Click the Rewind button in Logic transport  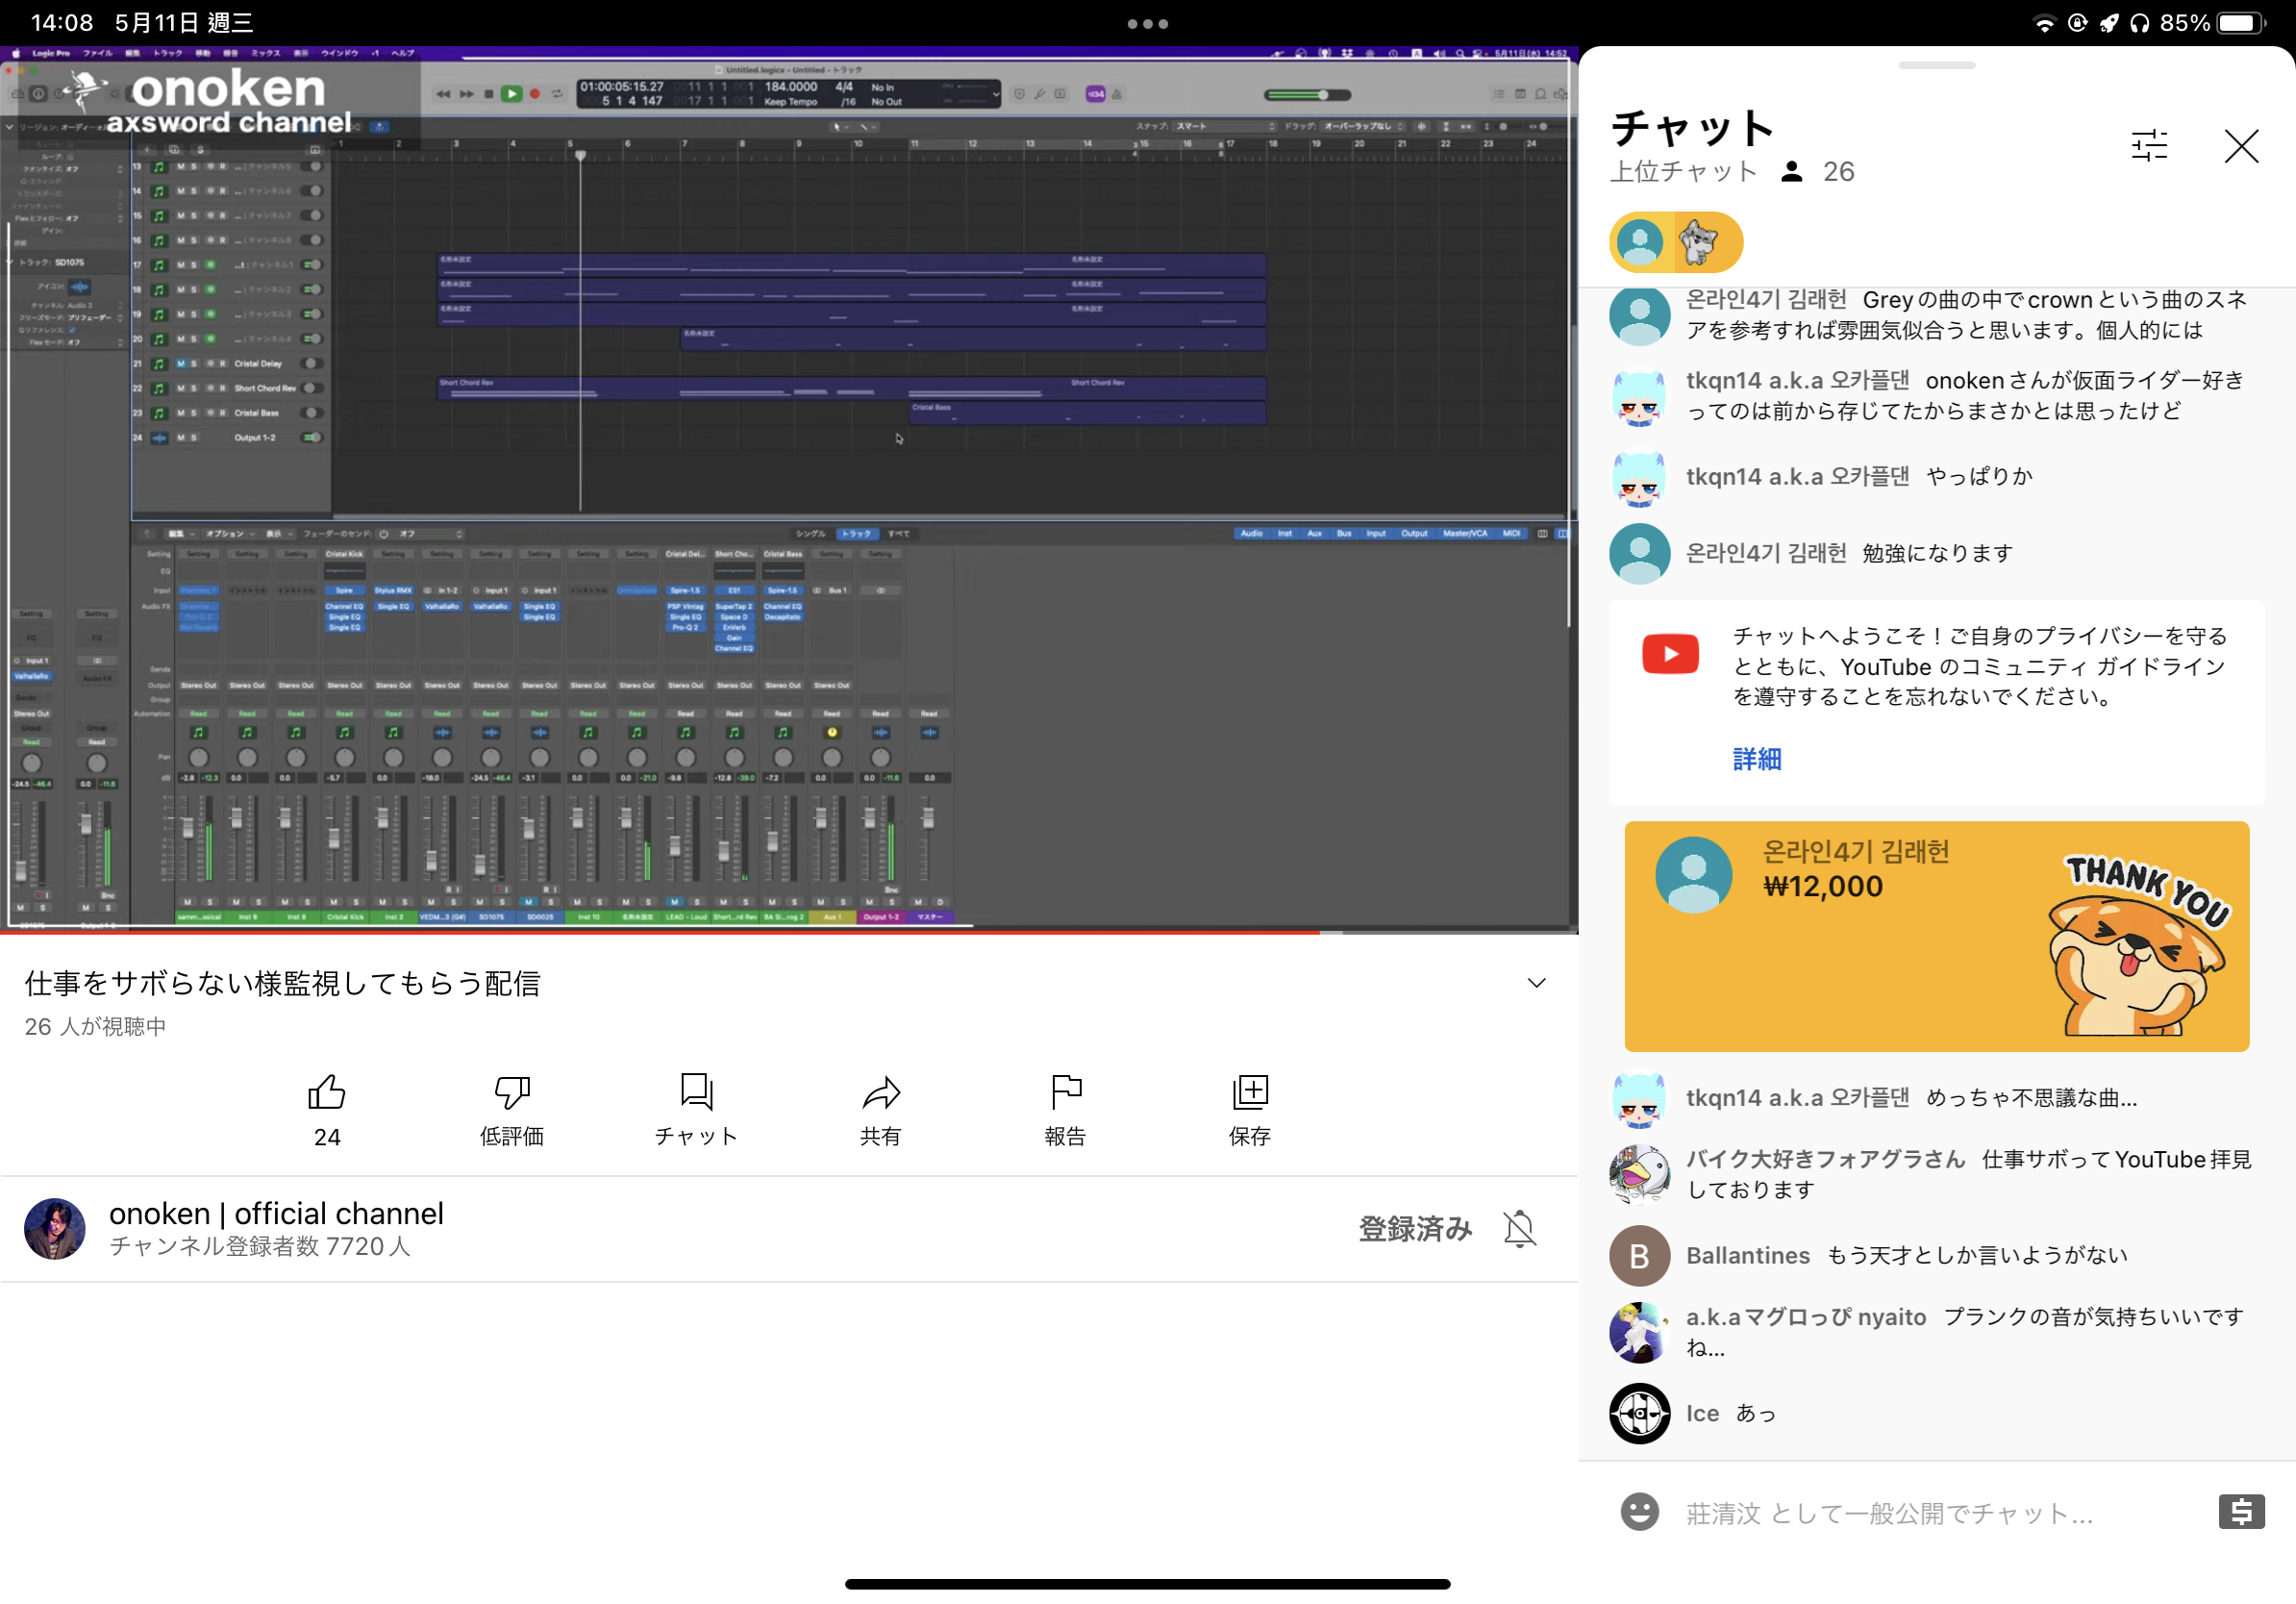click(x=442, y=94)
